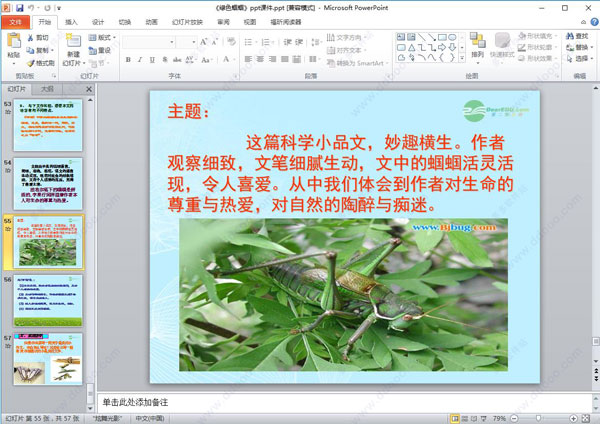This screenshot has width=600, height=424.
Task: Toggle Align Text Right
Action: click(272, 59)
